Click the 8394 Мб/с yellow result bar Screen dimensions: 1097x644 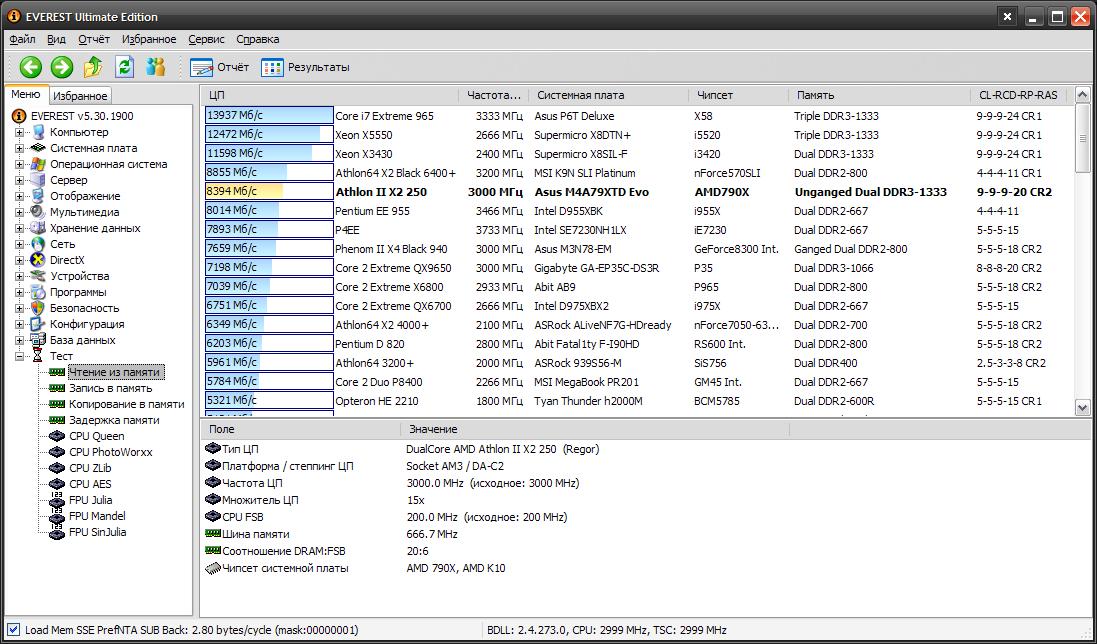click(244, 192)
